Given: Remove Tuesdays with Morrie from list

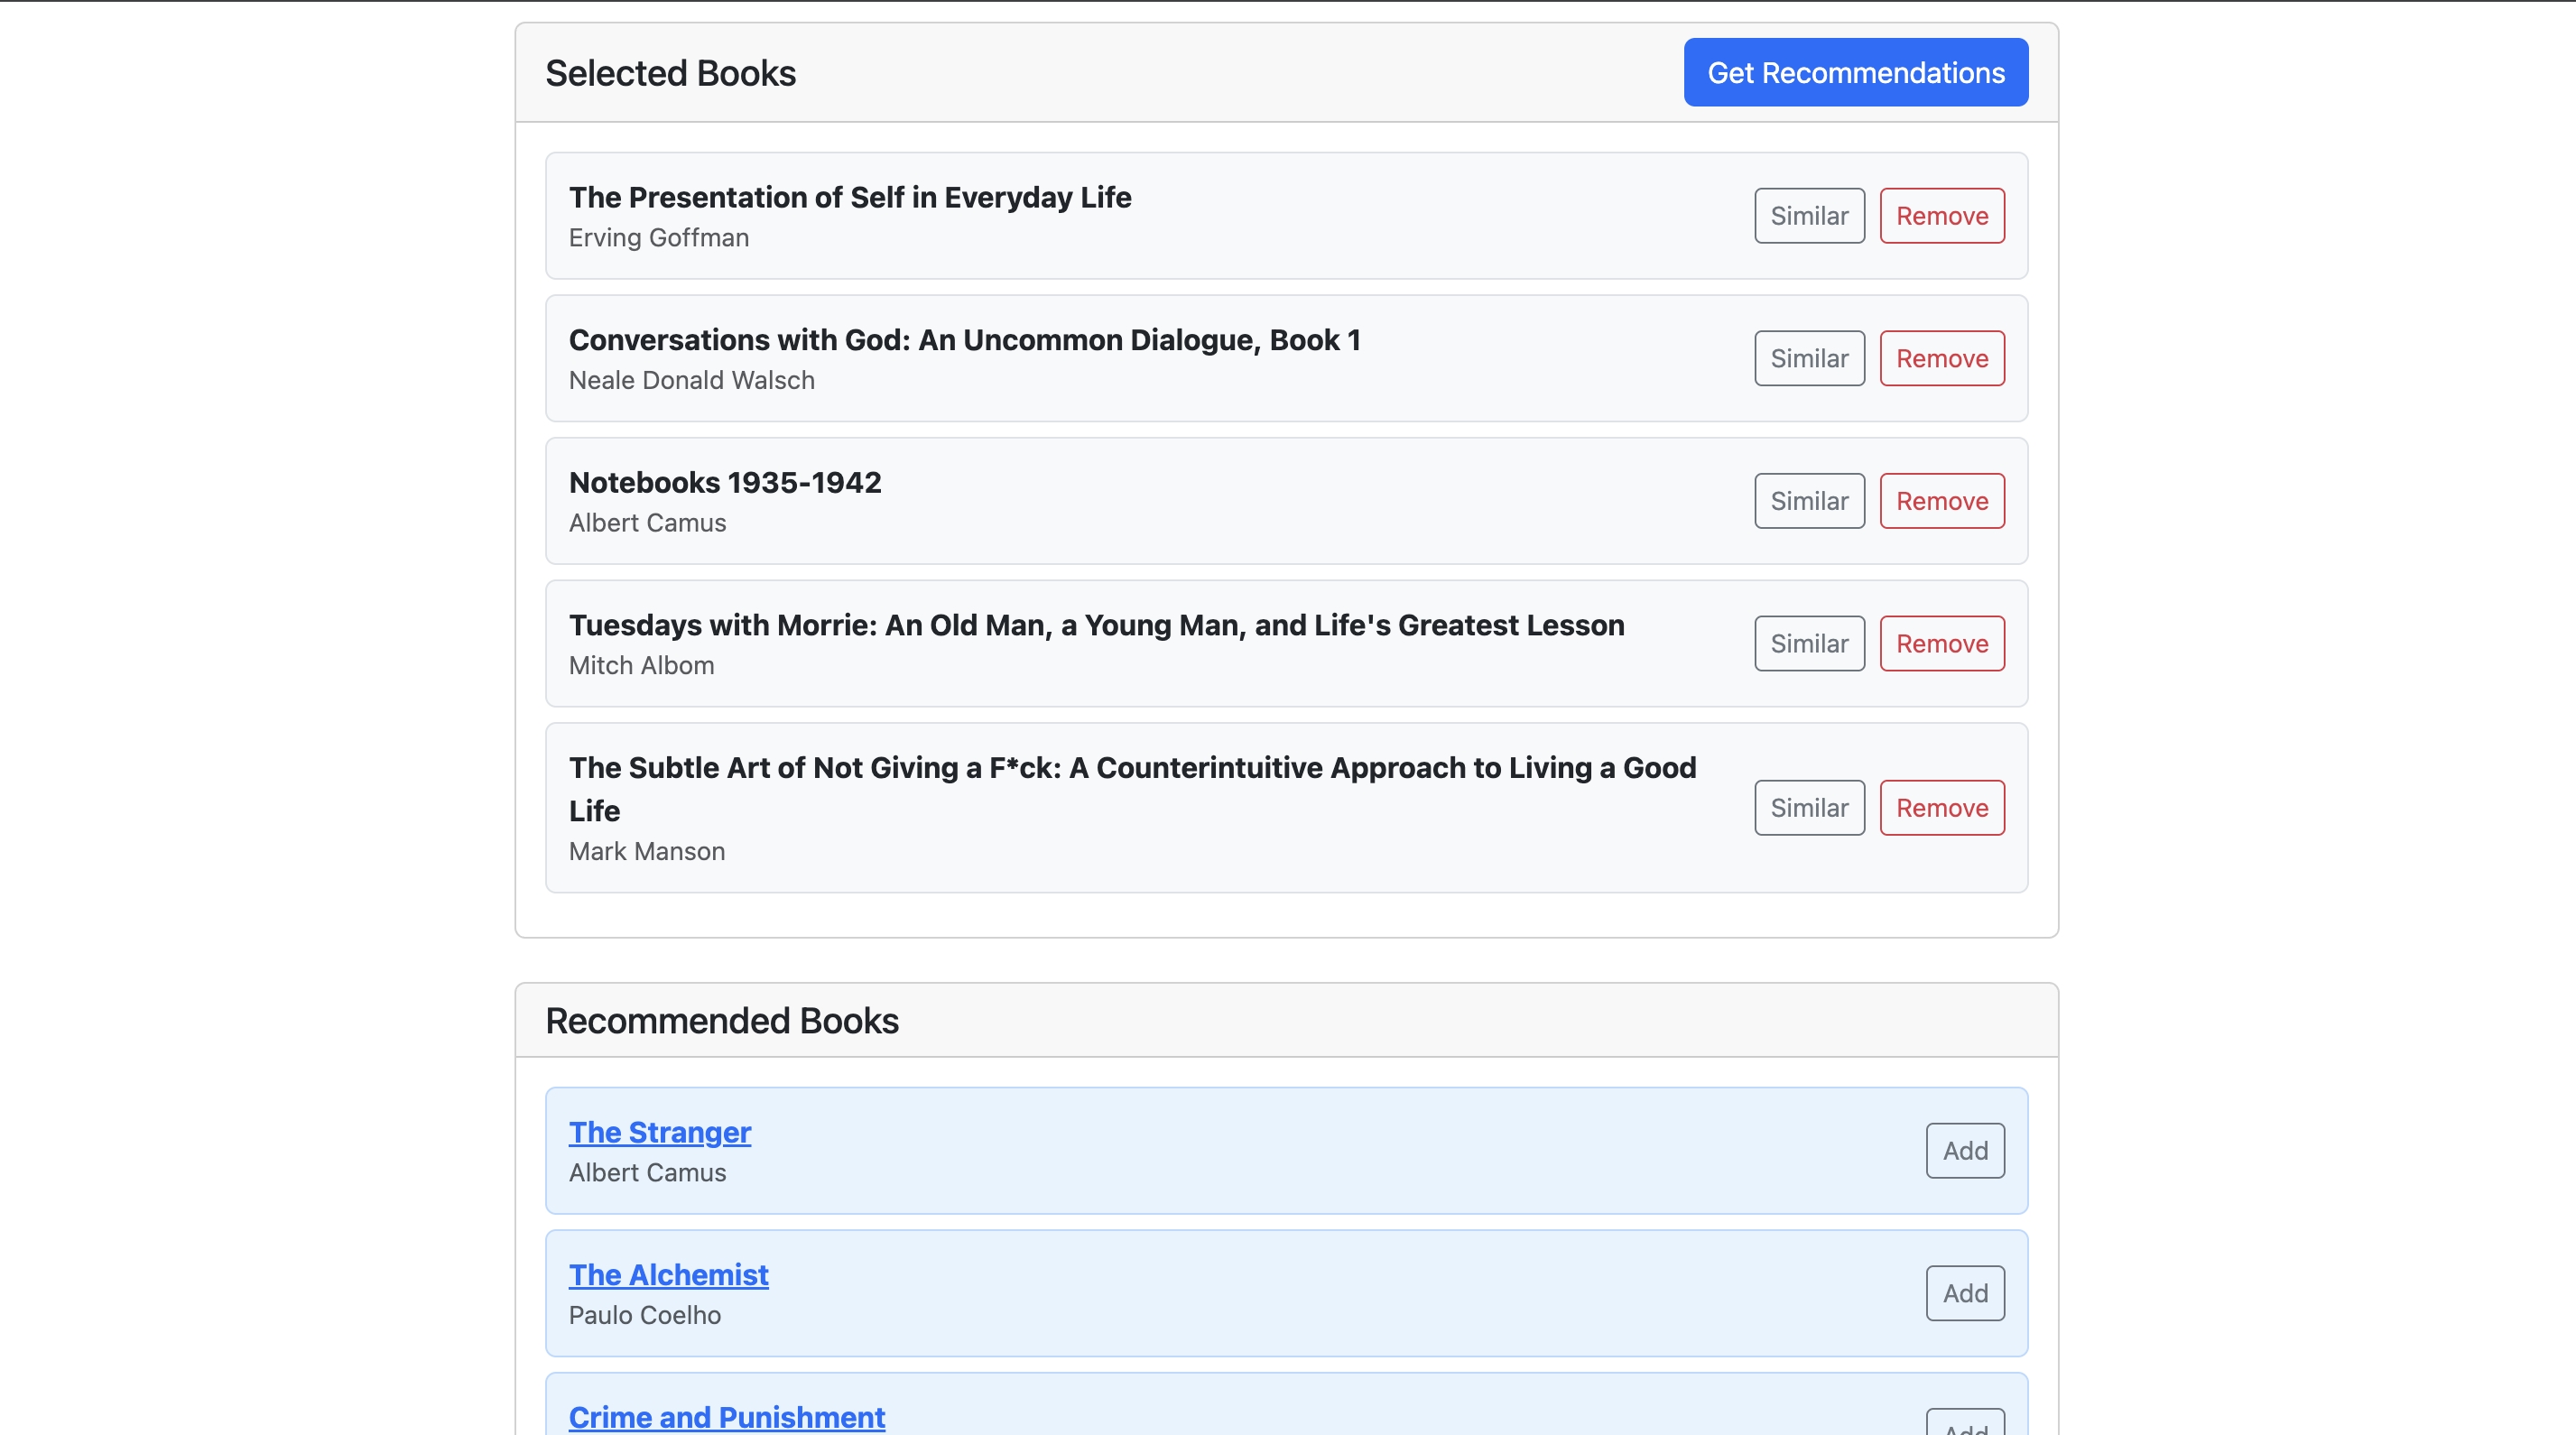Looking at the screenshot, I should [x=1941, y=644].
